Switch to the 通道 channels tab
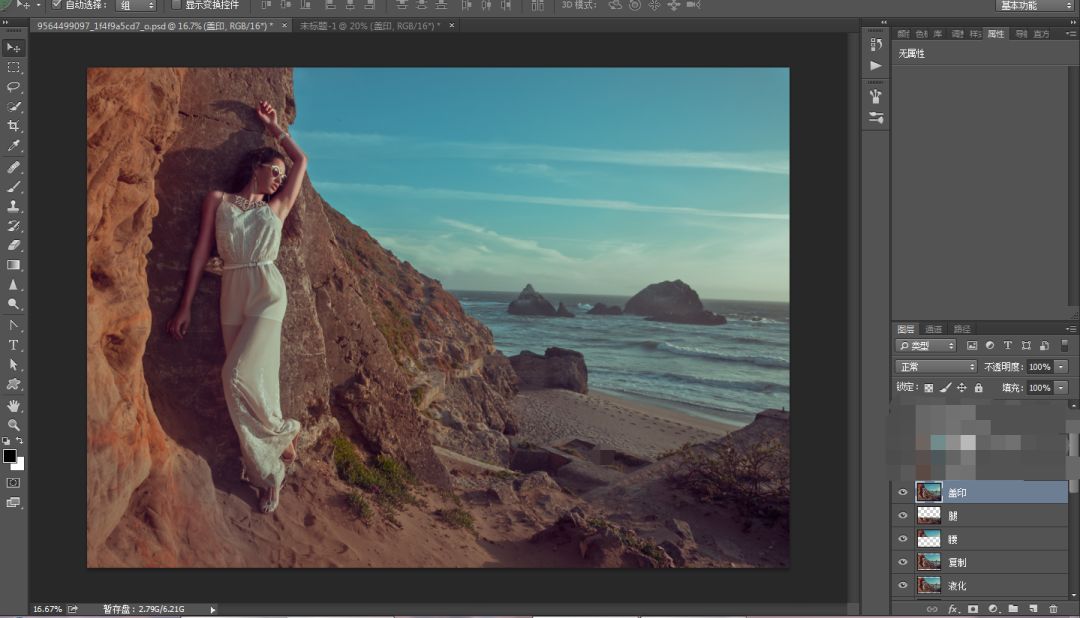The width and height of the screenshot is (1080, 618). [933, 329]
